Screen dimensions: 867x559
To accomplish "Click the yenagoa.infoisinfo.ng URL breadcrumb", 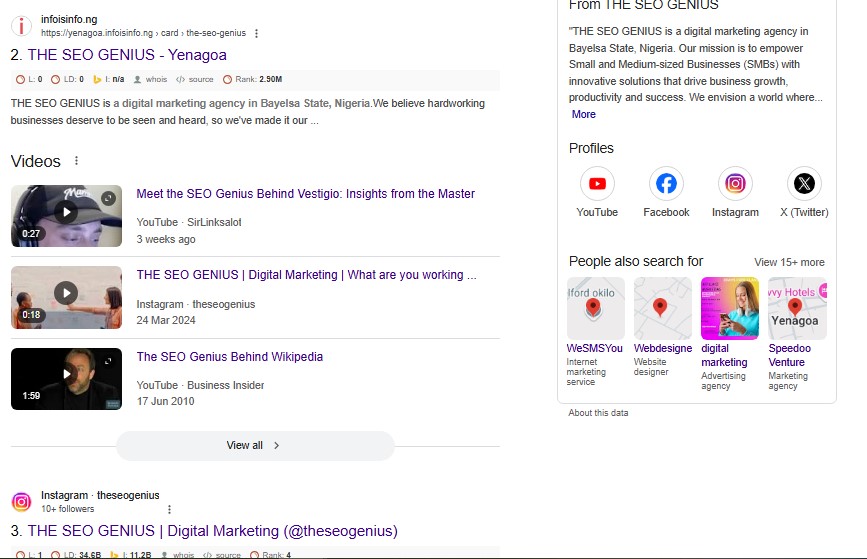I will pos(143,33).
